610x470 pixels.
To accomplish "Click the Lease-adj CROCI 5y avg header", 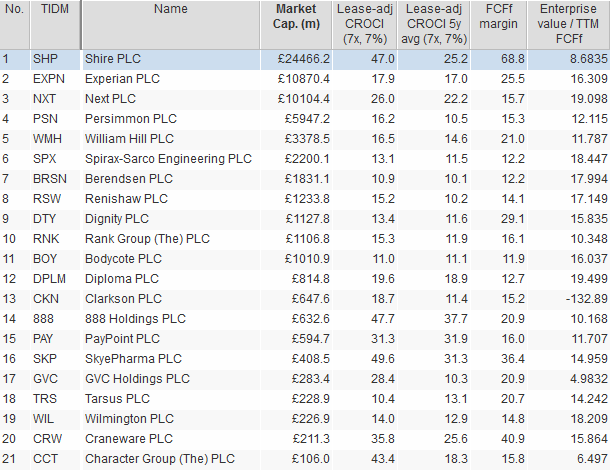I will 434,25.
